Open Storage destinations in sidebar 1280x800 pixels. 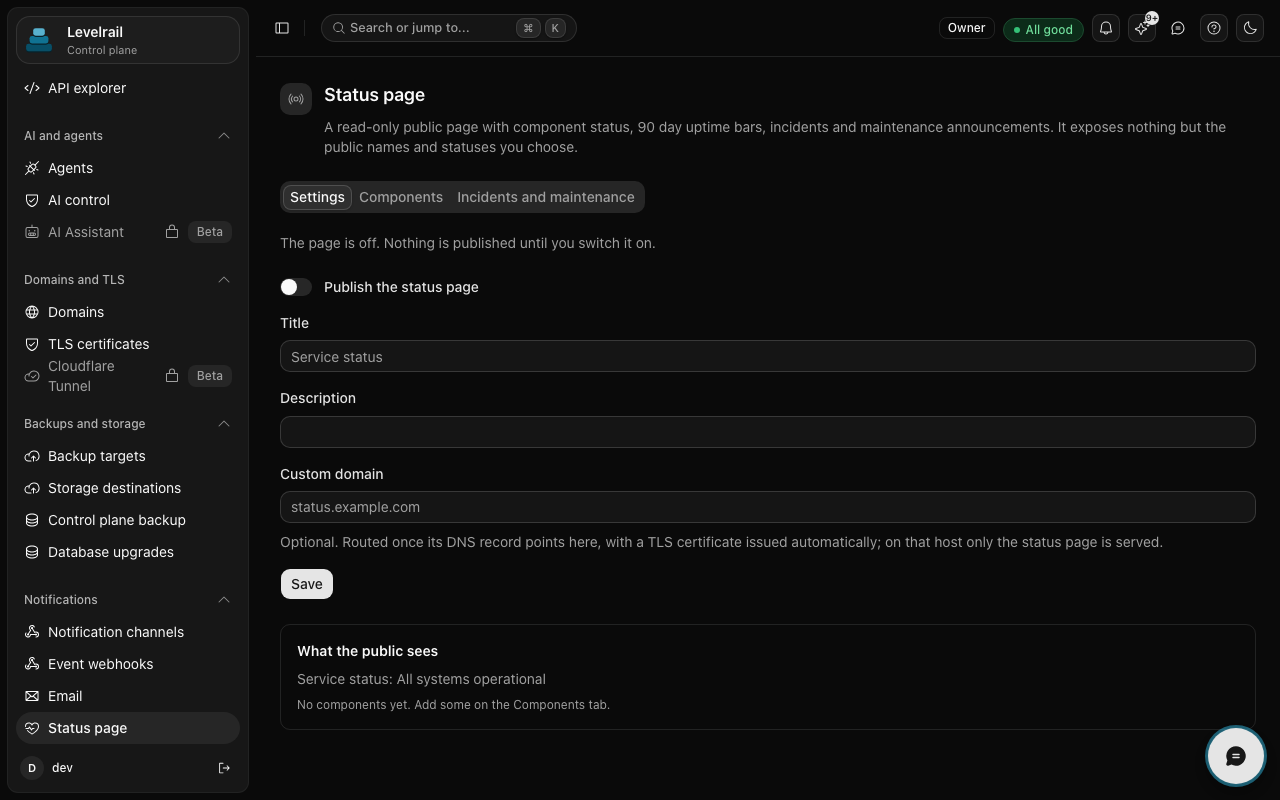coord(128,488)
